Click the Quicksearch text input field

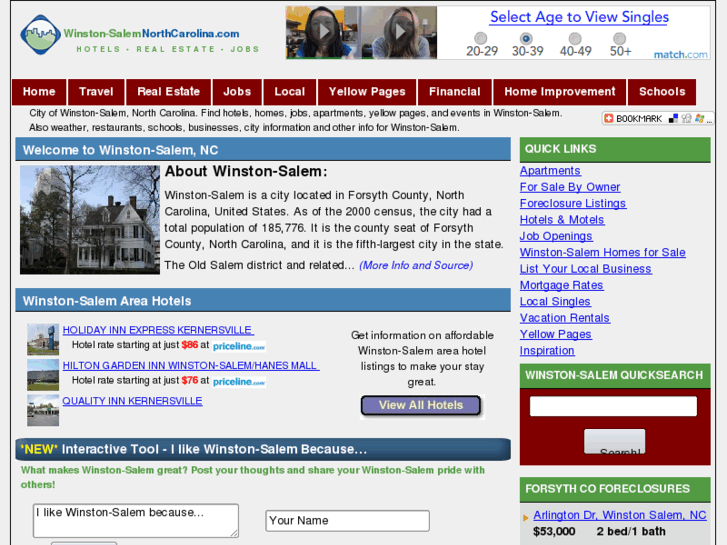pos(613,406)
